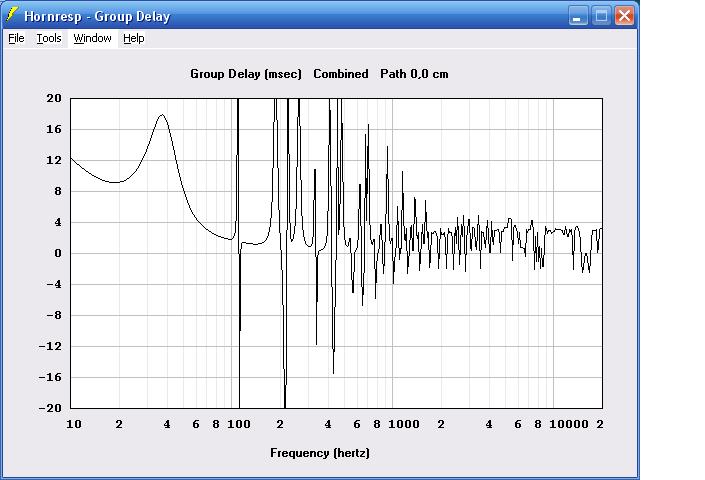Open the File menu

coord(16,39)
